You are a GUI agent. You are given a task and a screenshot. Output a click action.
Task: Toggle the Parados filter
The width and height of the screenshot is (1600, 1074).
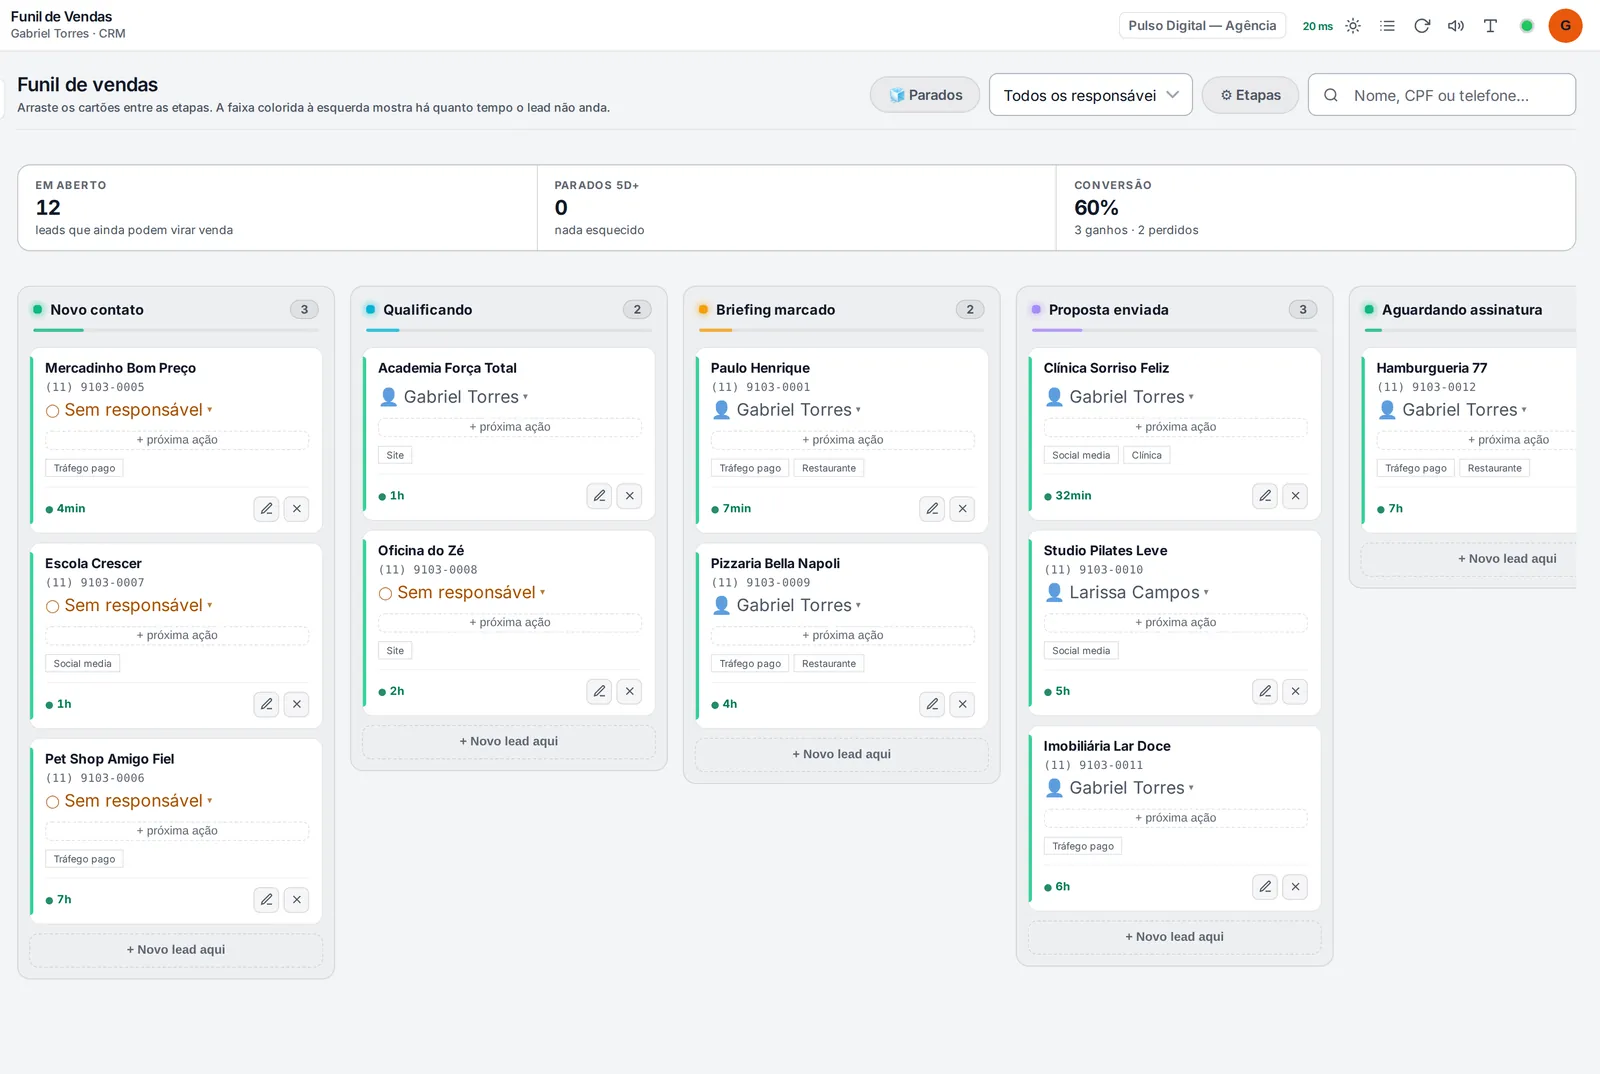pos(925,95)
